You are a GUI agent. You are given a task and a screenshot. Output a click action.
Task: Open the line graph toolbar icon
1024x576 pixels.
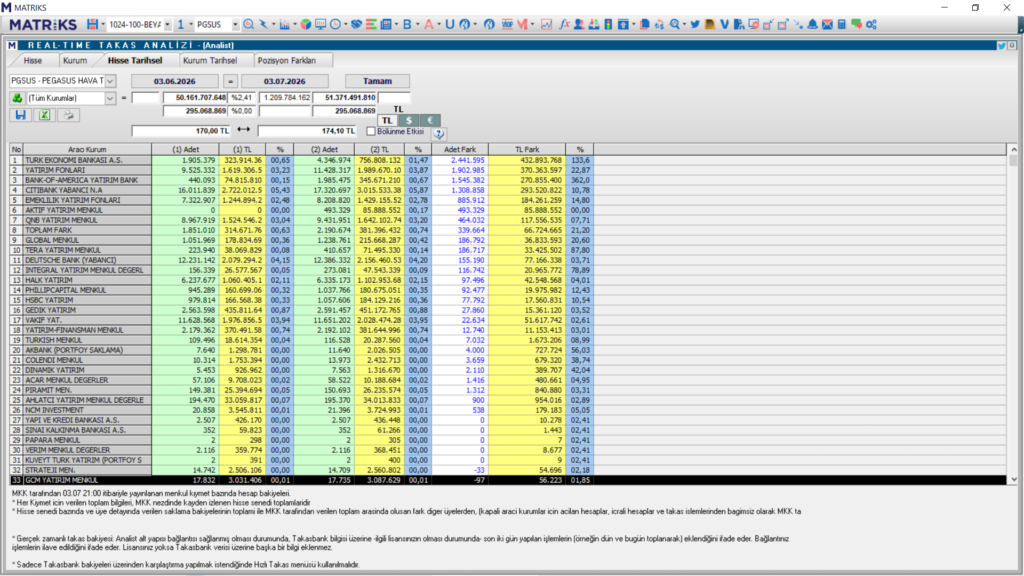click(x=547, y=24)
